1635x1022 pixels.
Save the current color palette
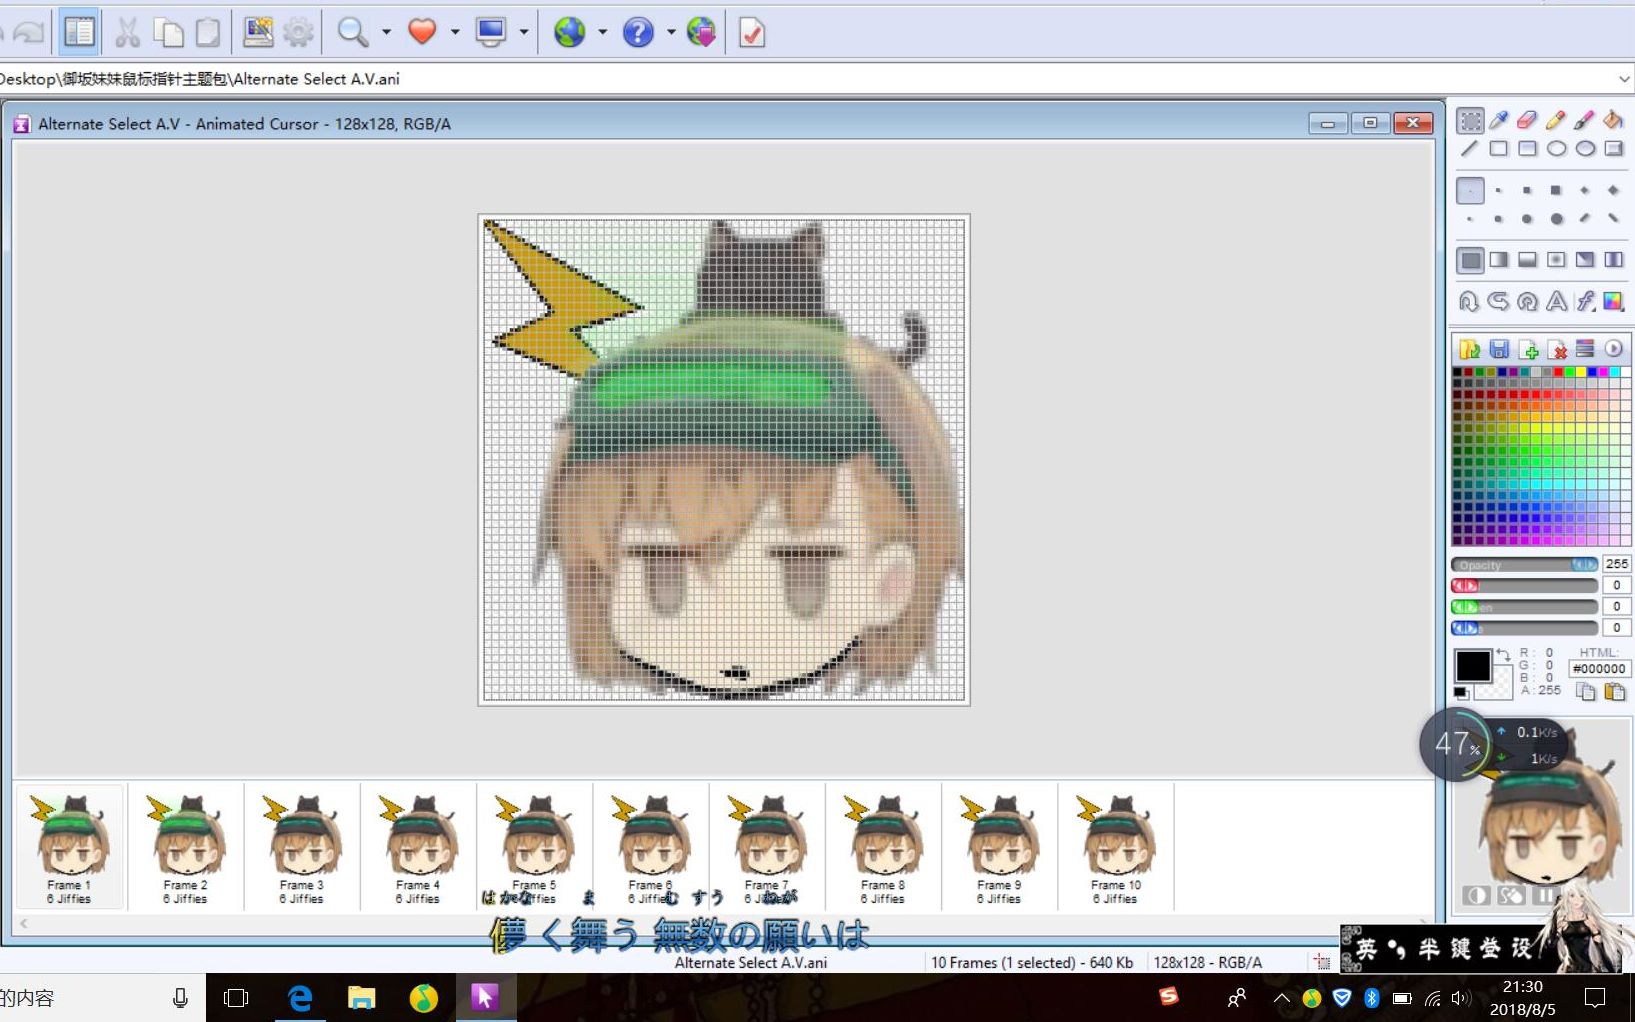(x=1498, y=349)
